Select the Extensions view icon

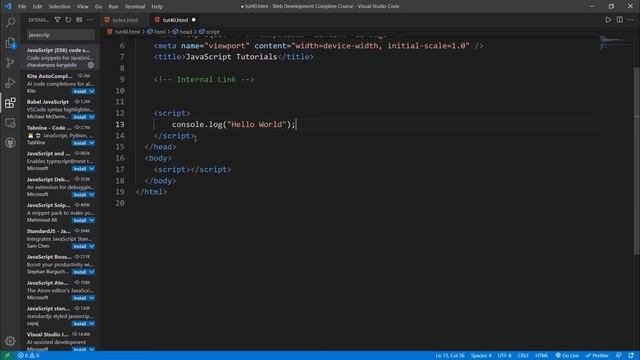click(10, 102)
